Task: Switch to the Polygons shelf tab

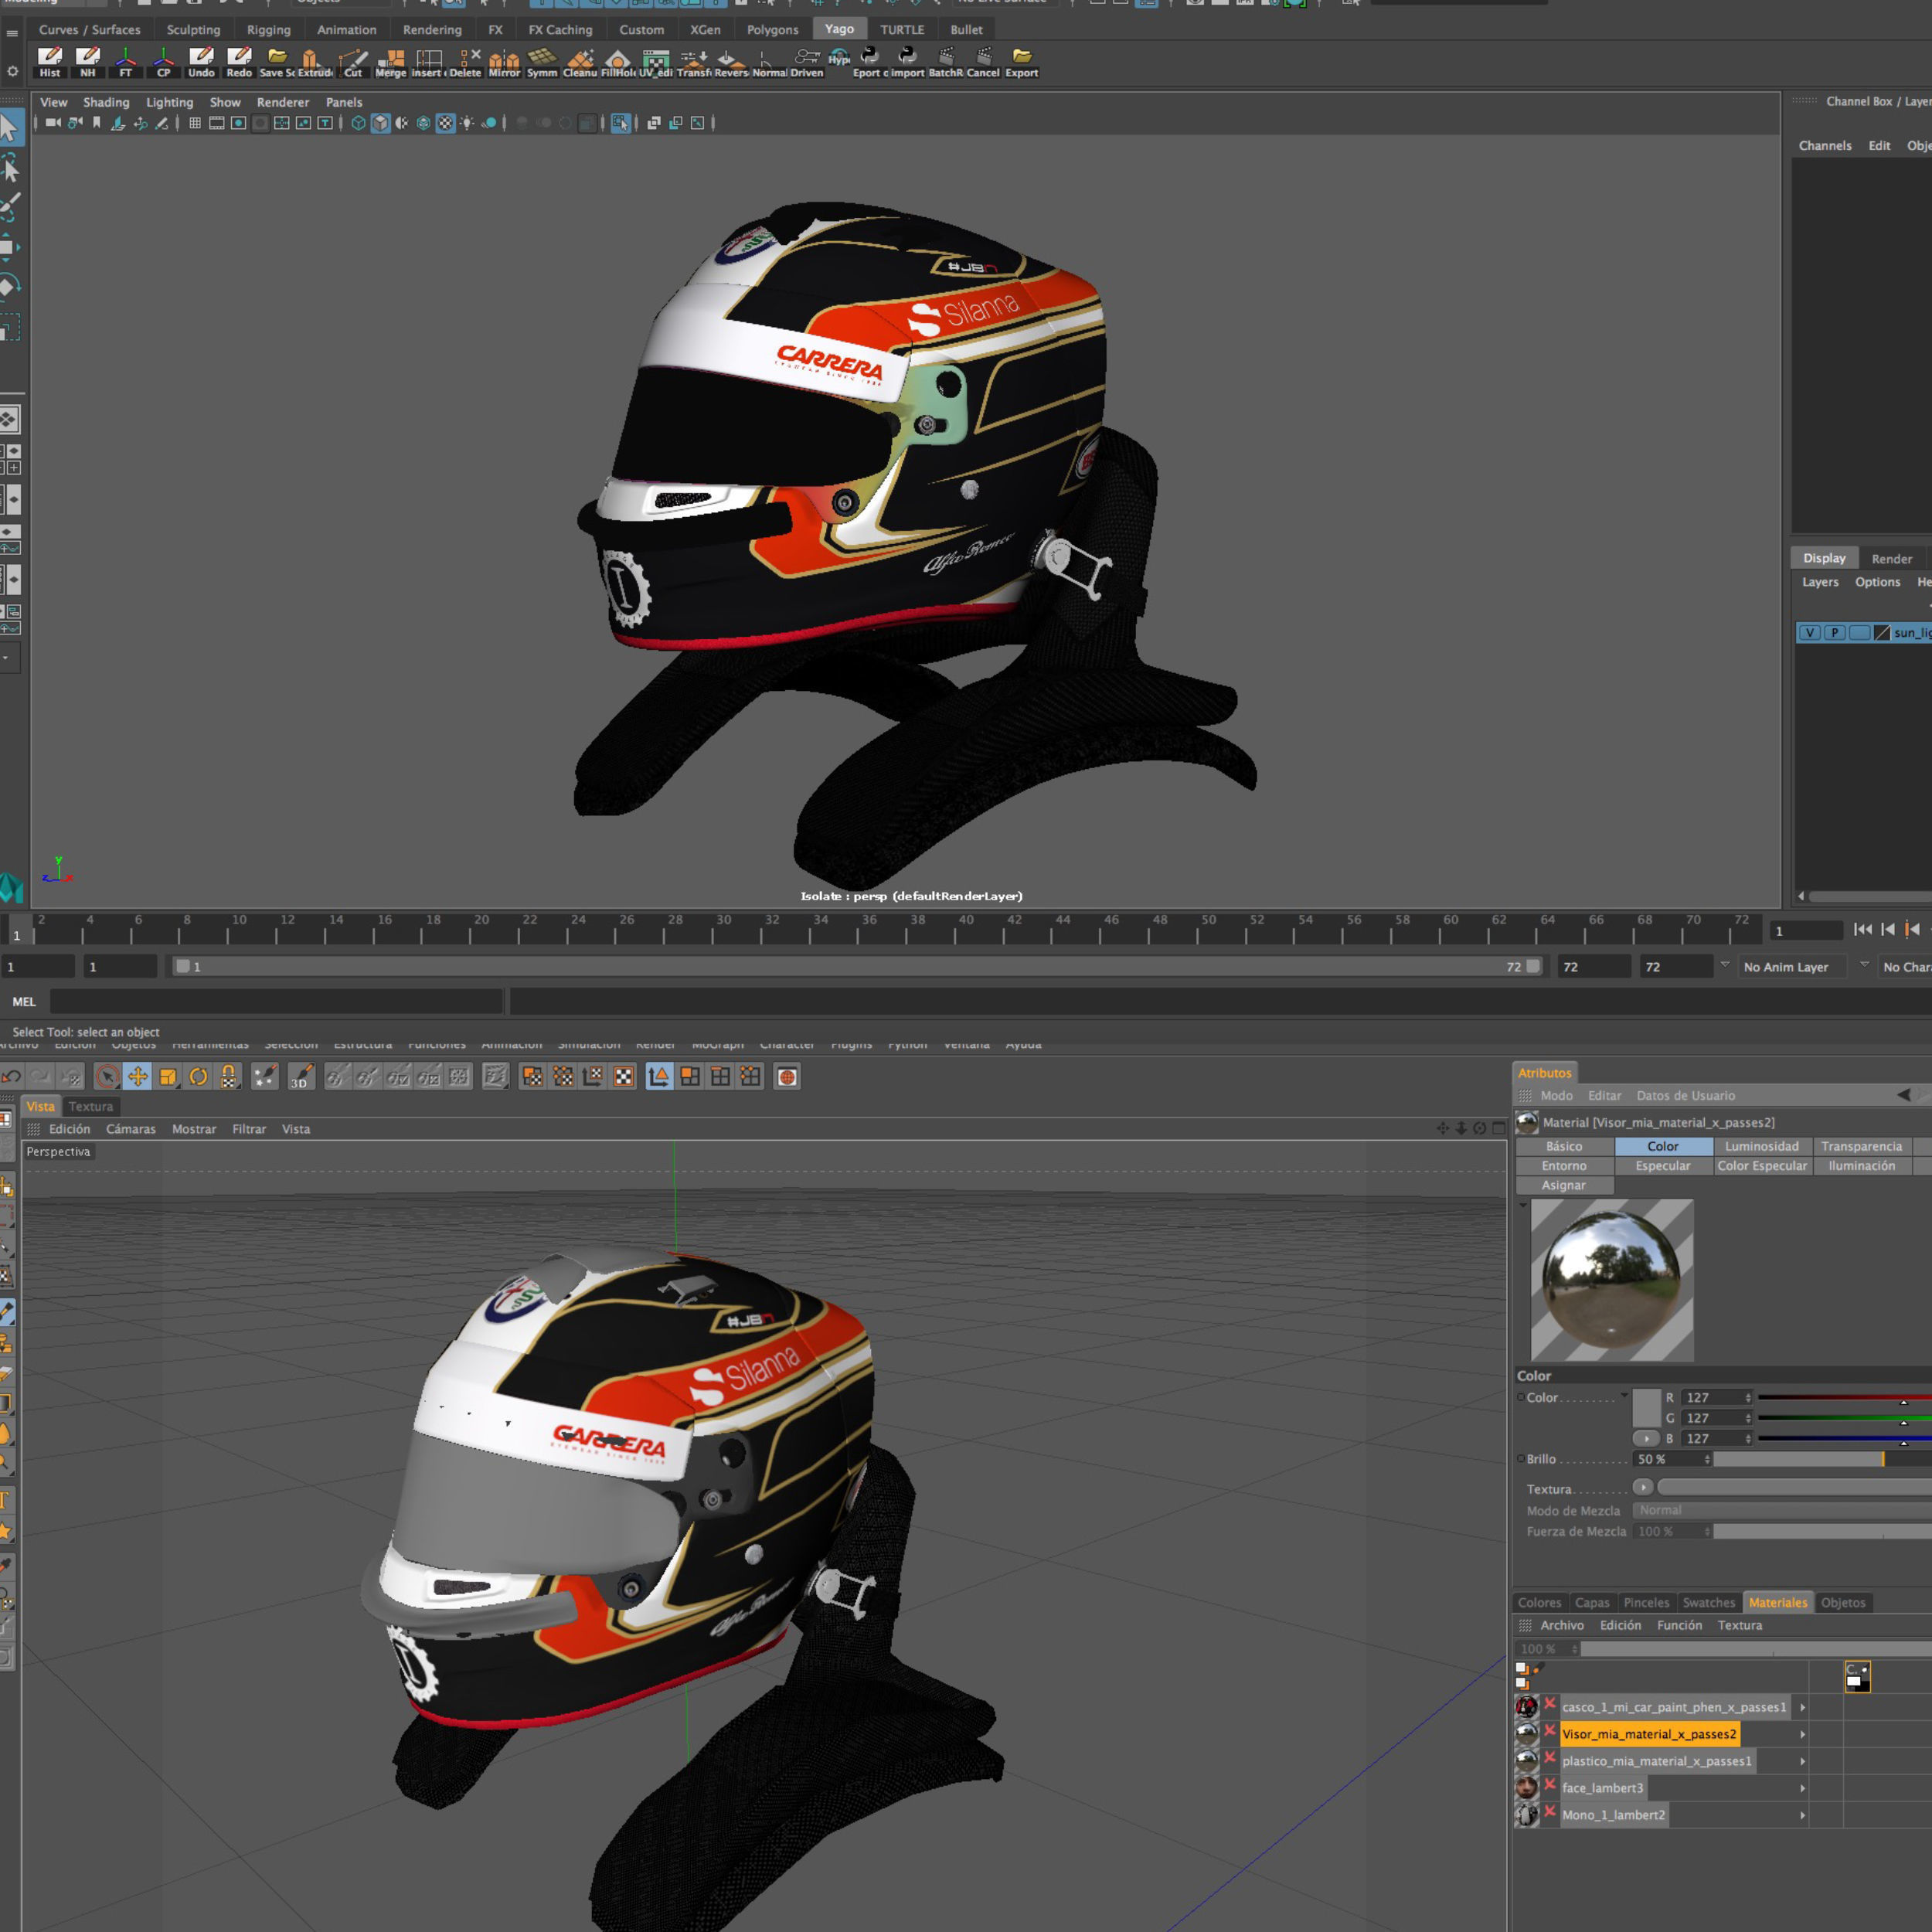Action: point(772,30)
